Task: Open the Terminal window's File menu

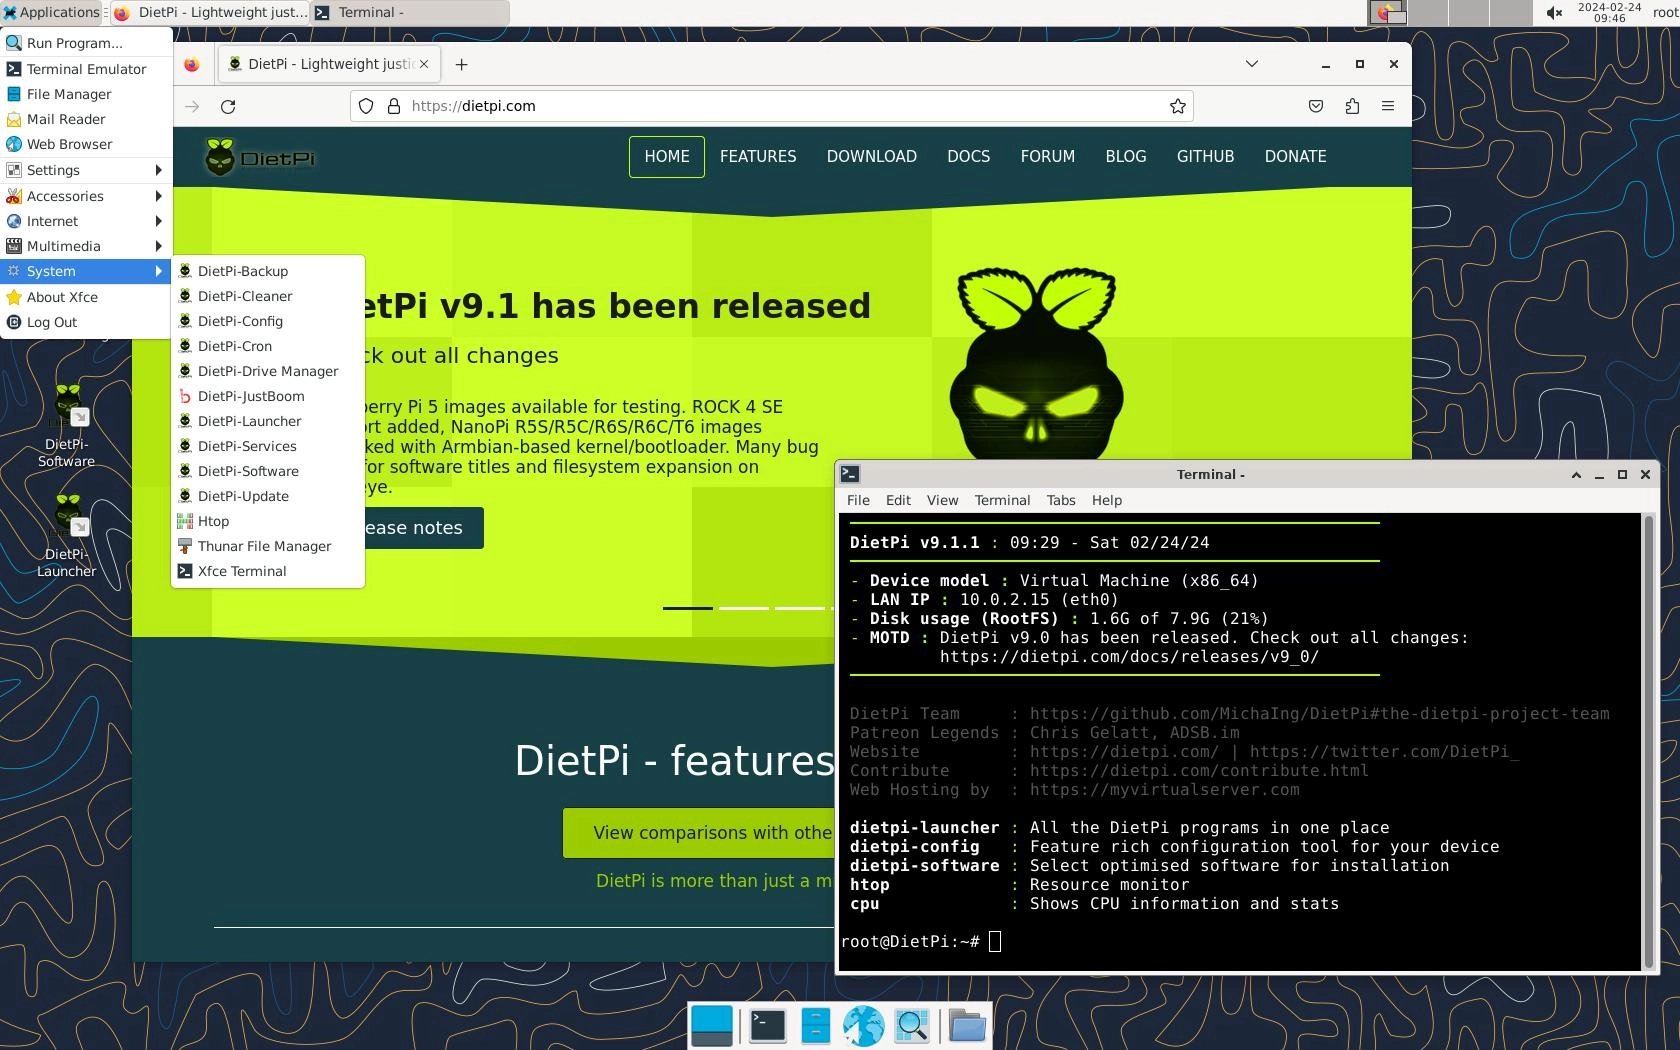Action: [858, 500]
